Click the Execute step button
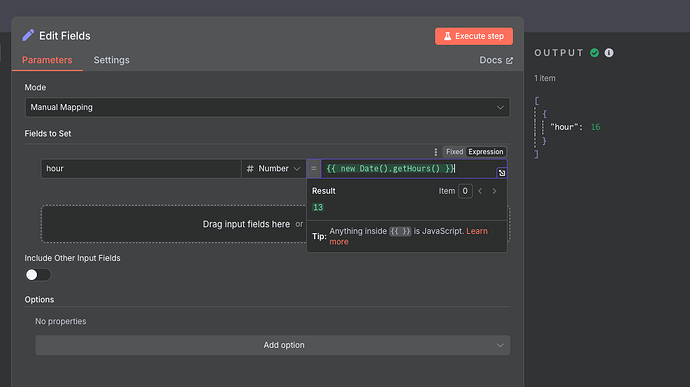The height and width of the screenshot is (387, 690). tap(474, 36)
